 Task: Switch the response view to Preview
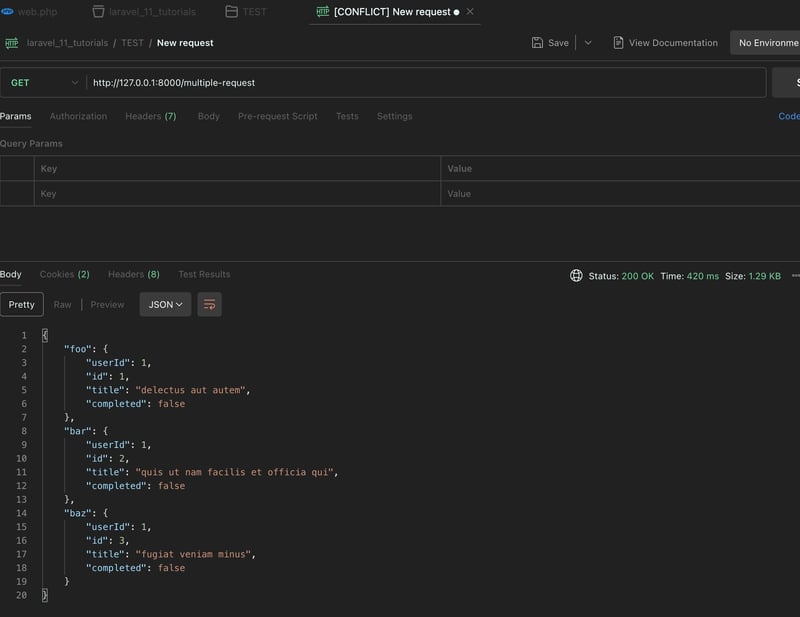coord(107,304)
